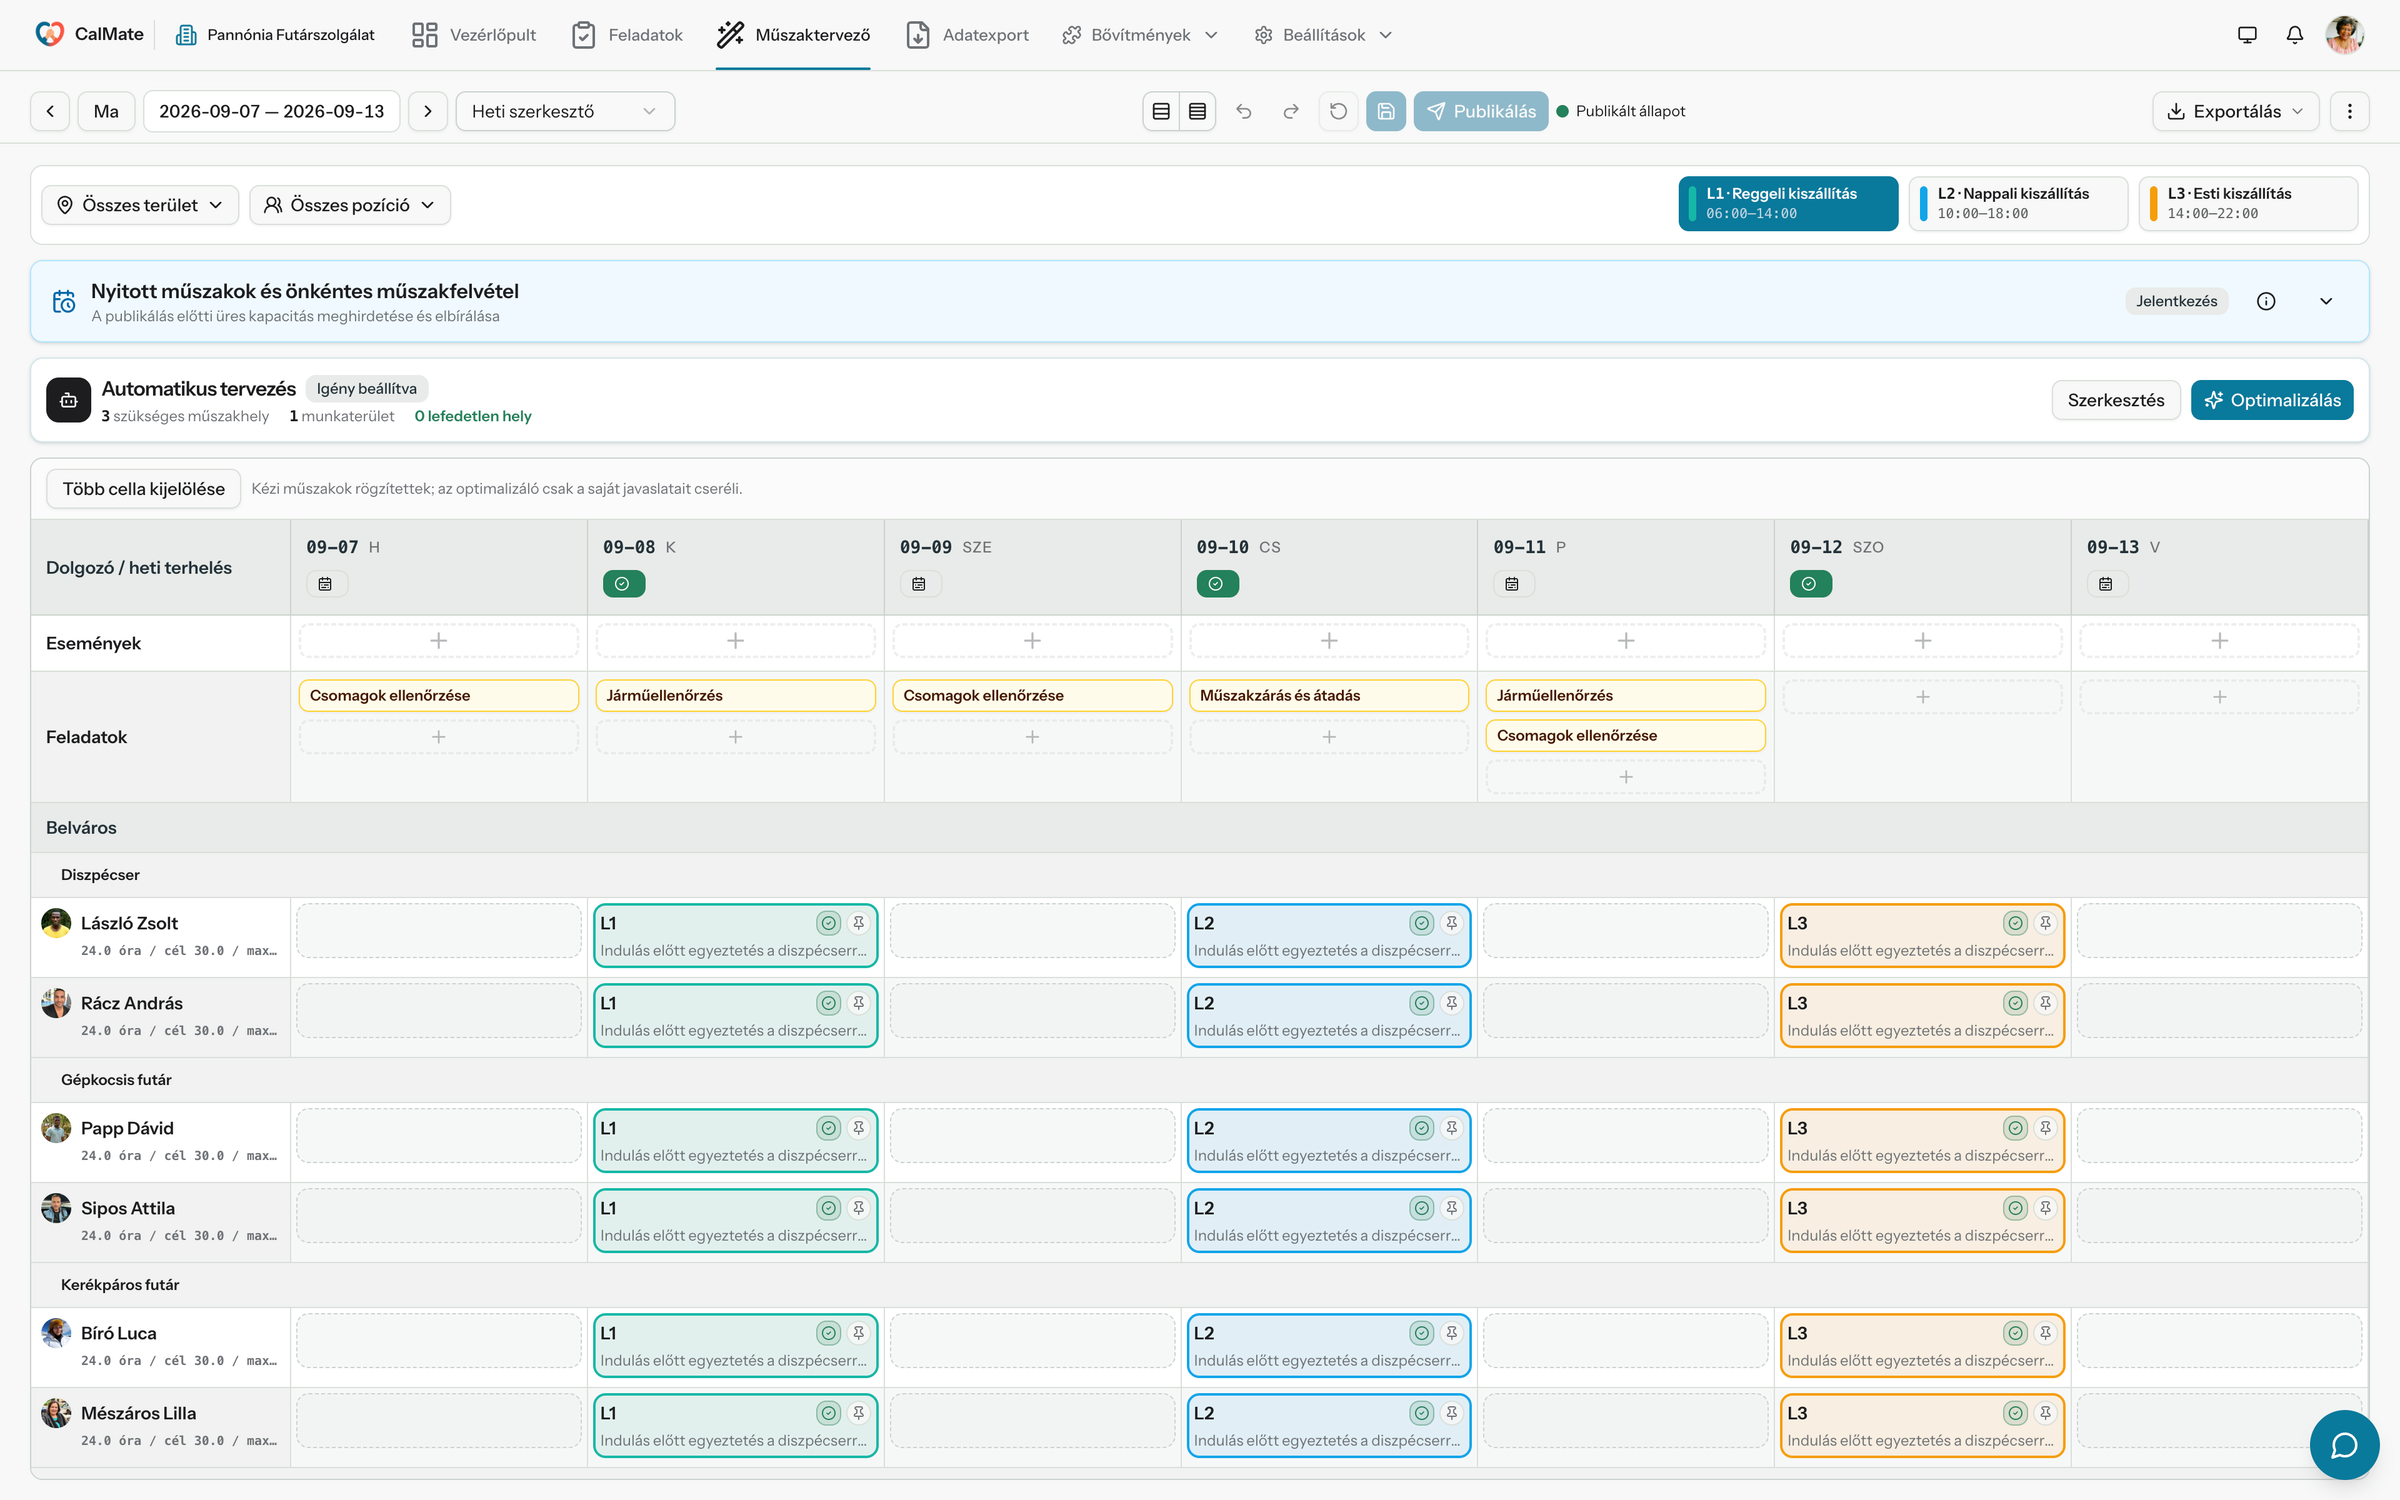Expand the Bővítmények menu
The width and height of the screenshot is (2400, 1500).
click(x=1140, y=35)
